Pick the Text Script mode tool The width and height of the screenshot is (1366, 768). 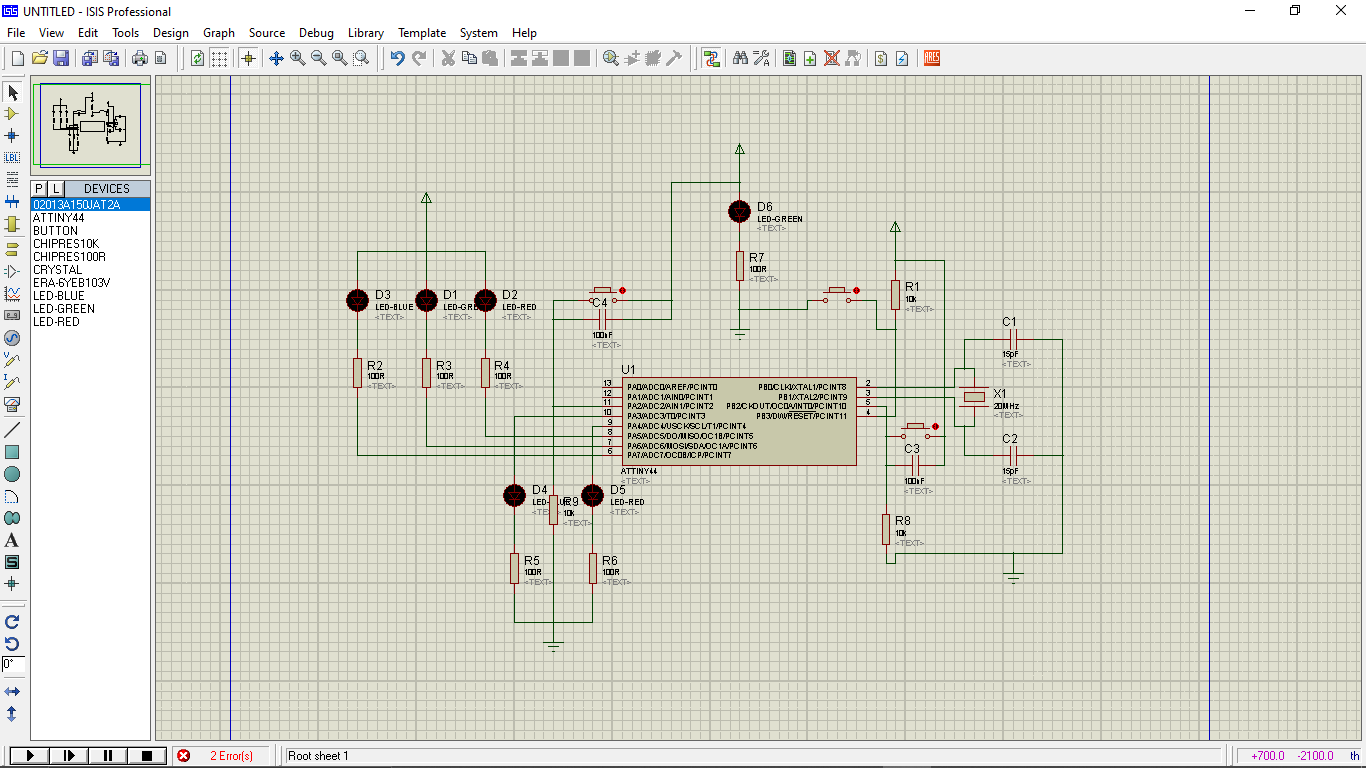coord(12,179)
